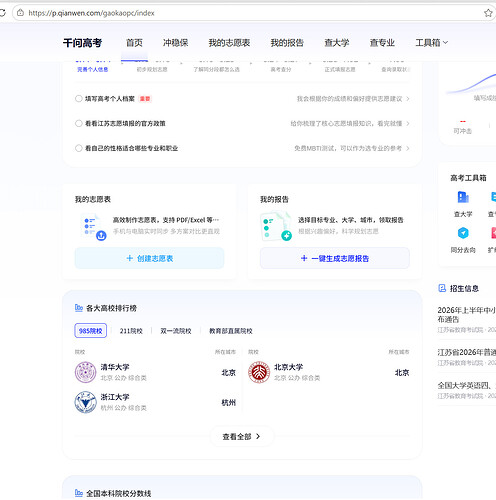
Task: Open the 首页 navigation tab
Action: [134, 43]
